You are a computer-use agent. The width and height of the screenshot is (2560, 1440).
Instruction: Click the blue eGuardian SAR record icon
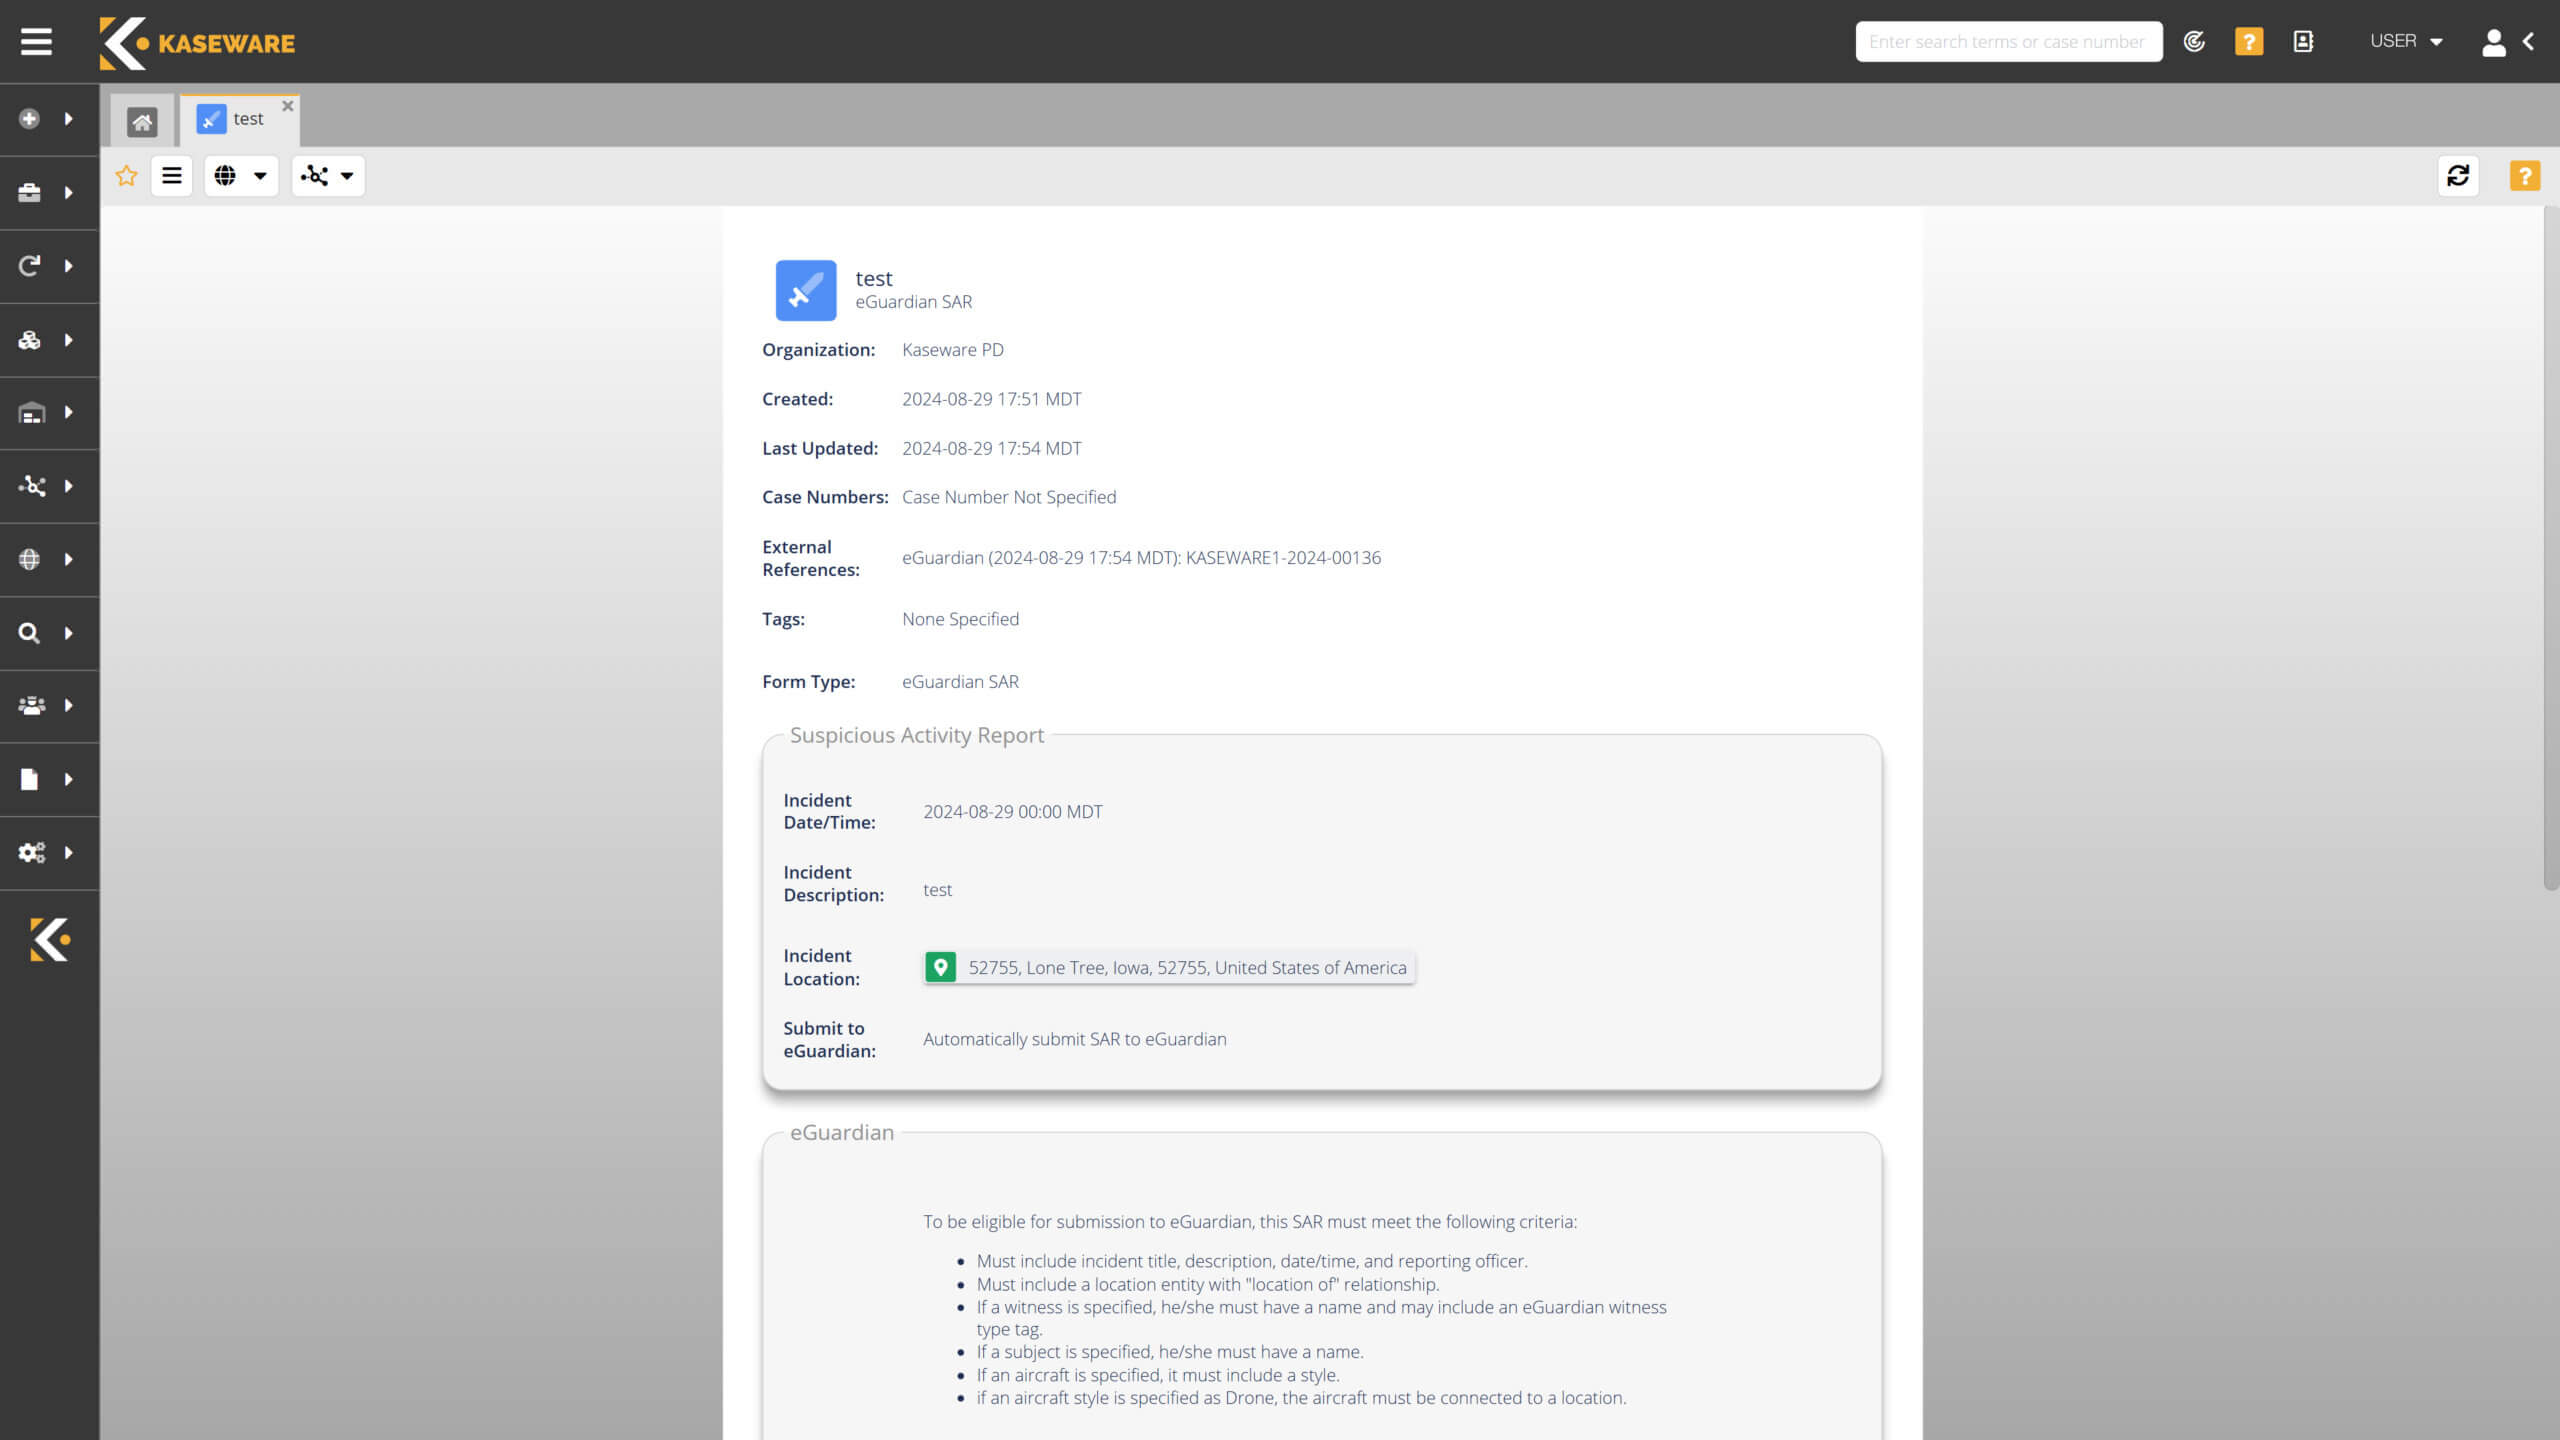click(806, 290)
